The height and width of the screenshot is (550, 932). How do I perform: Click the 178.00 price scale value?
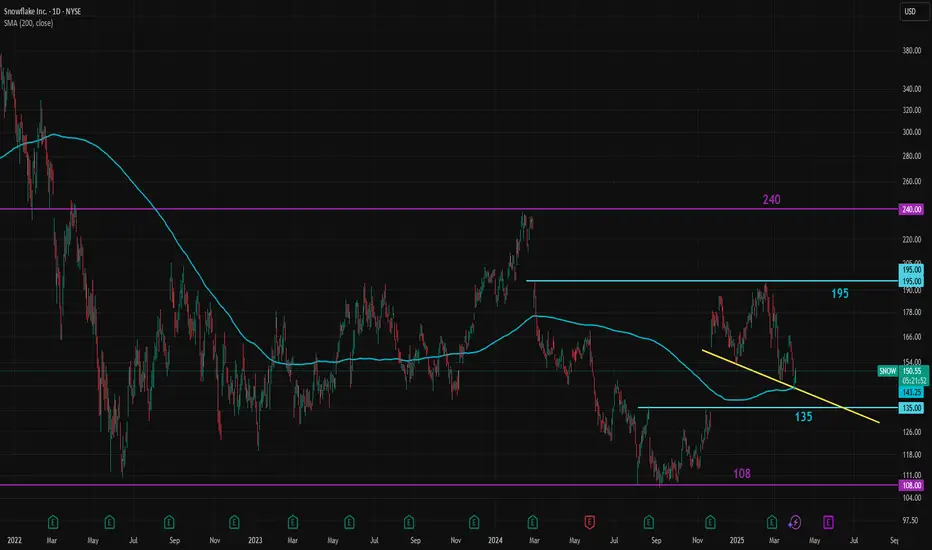(912, 313)
